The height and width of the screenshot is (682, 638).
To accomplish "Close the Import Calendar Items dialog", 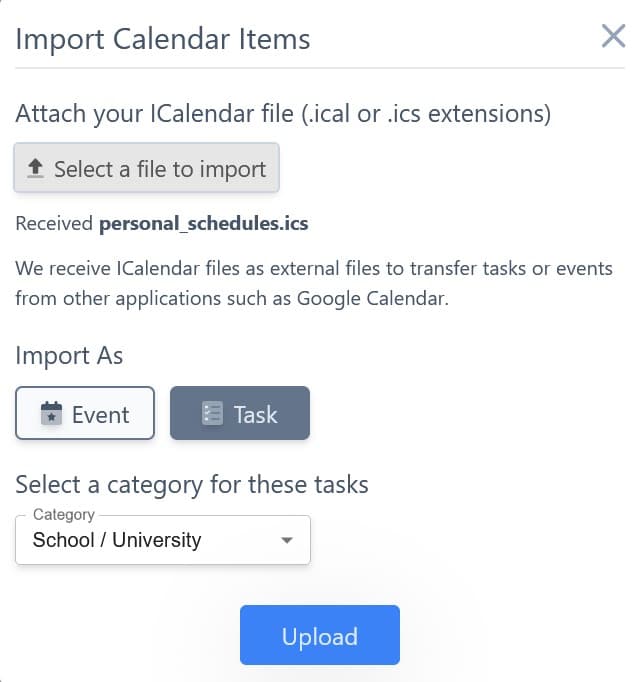I will coord(613,36).
